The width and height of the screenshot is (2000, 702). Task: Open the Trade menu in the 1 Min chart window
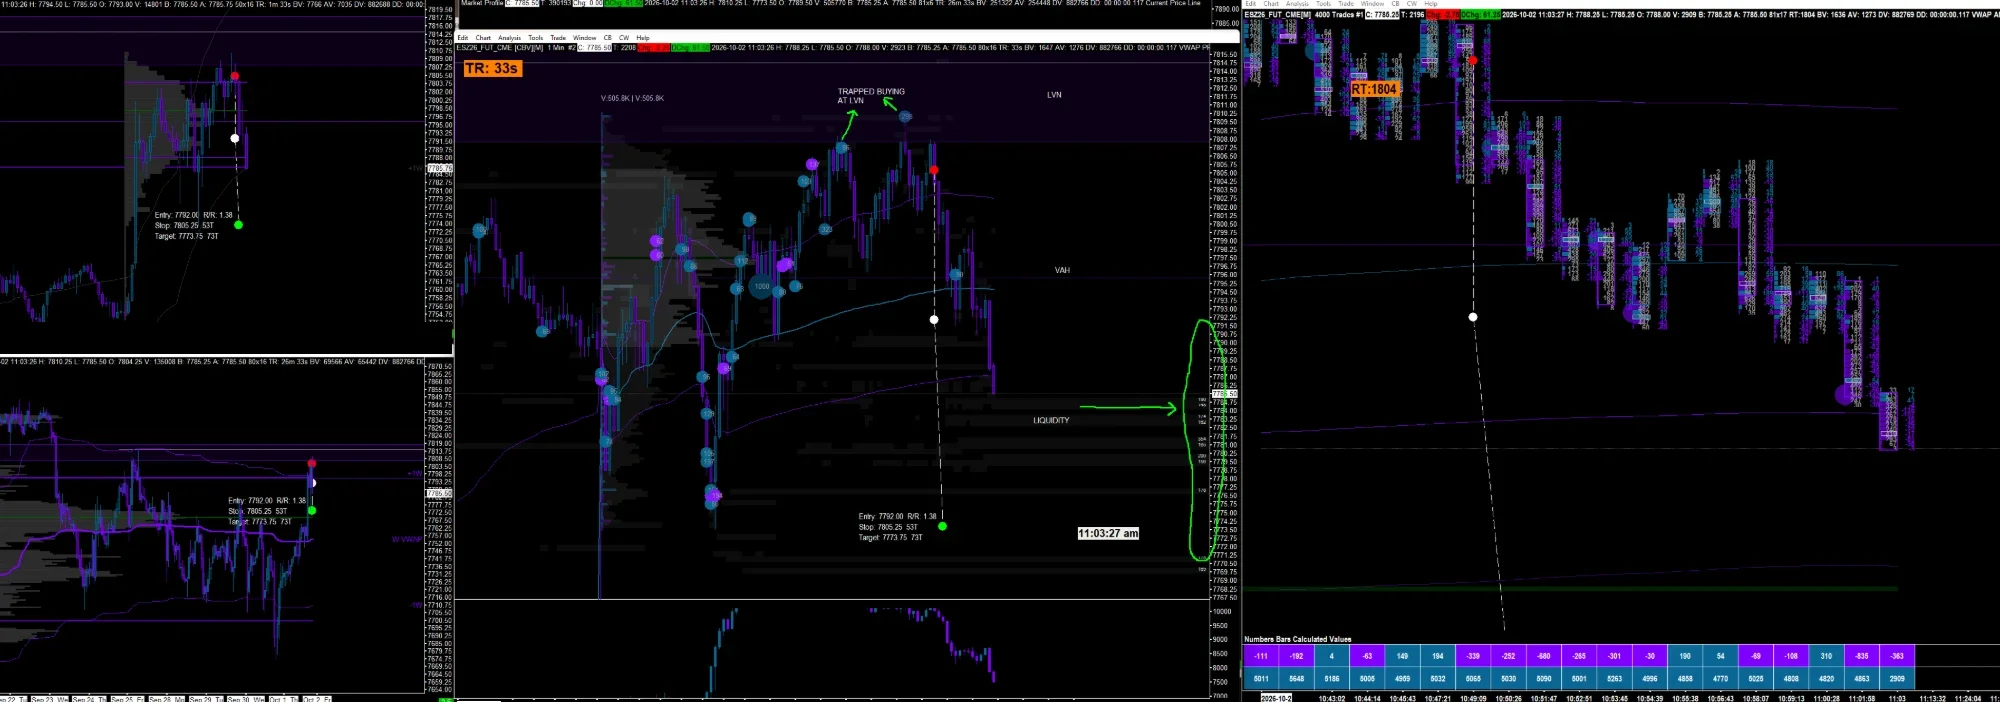tap(558, 37)
